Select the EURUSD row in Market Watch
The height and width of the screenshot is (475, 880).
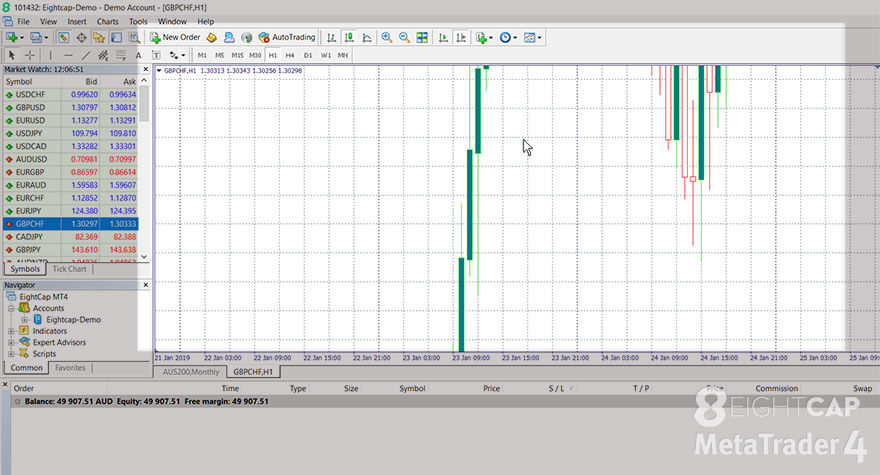71,120
